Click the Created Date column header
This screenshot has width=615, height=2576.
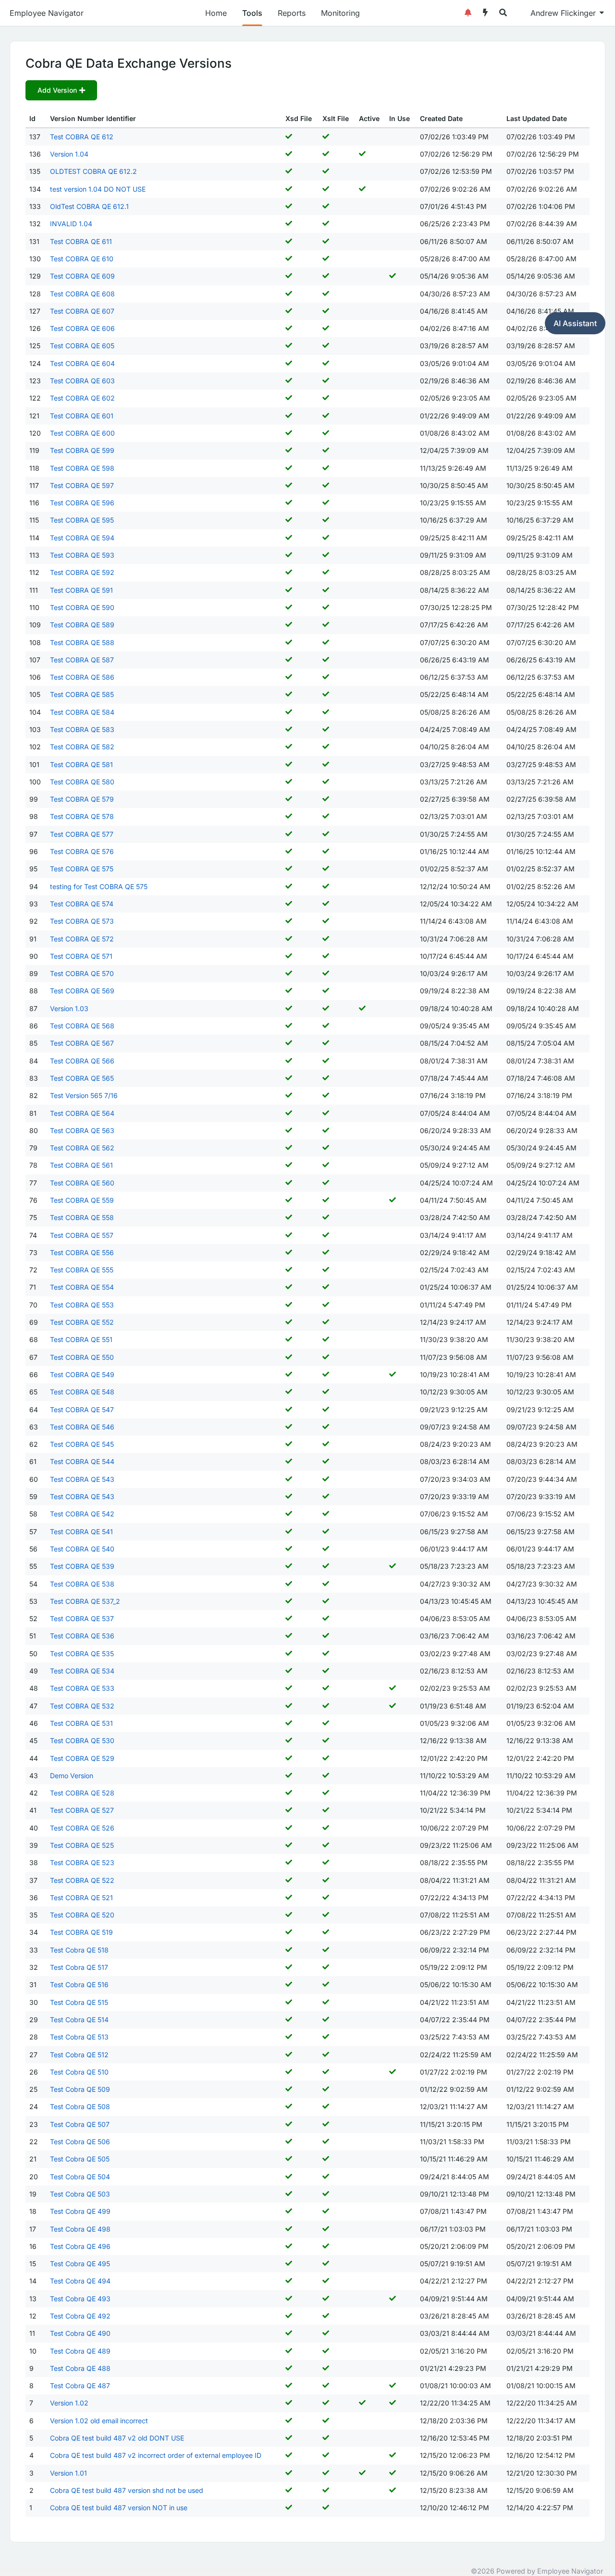[441, 119]
